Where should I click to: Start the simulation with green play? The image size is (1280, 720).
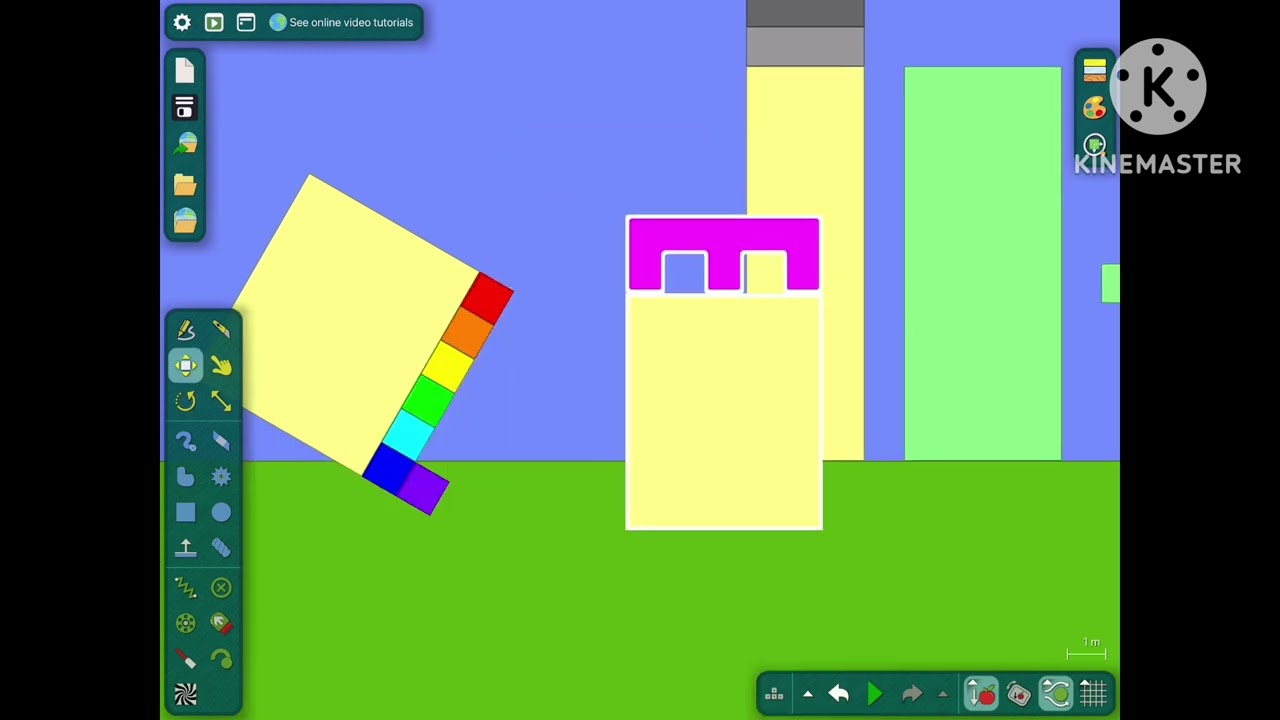875,694
